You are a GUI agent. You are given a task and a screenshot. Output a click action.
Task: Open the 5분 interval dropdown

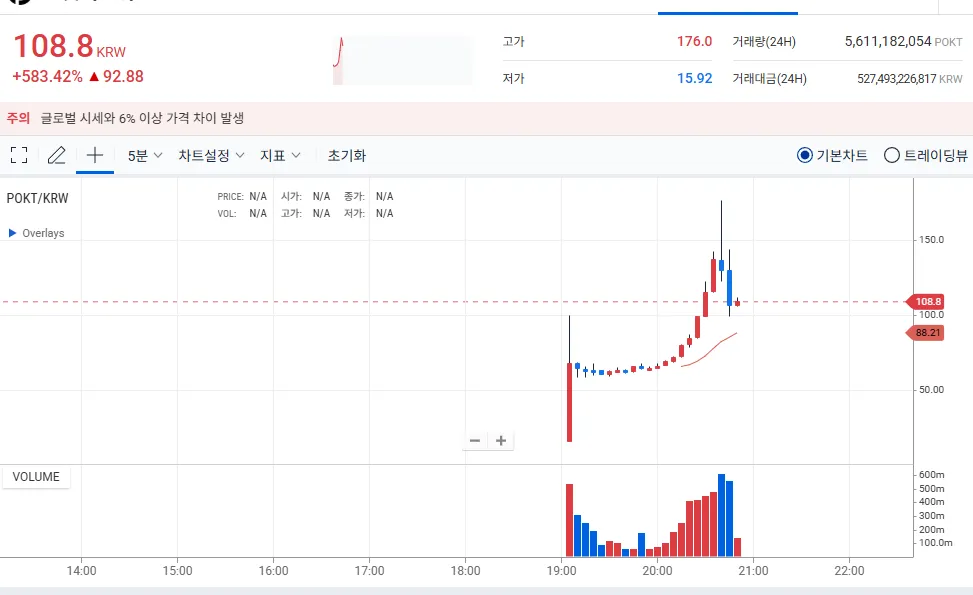(x=145, y=156)
